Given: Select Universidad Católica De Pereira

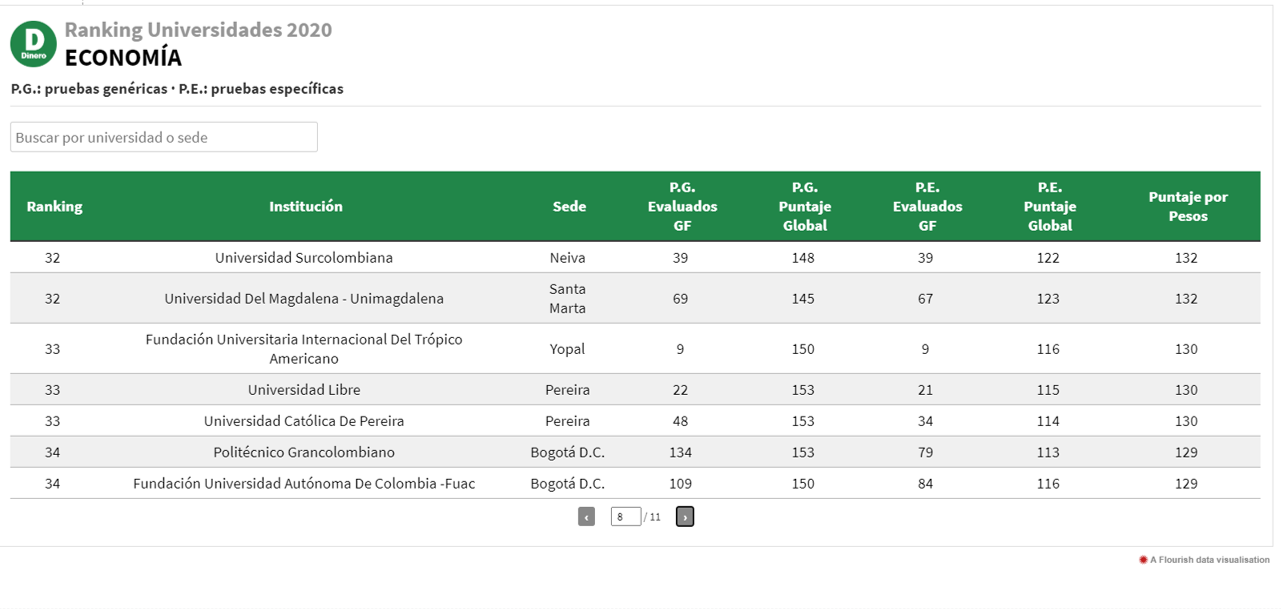Looking at the screenshot, I should [304, 421].
